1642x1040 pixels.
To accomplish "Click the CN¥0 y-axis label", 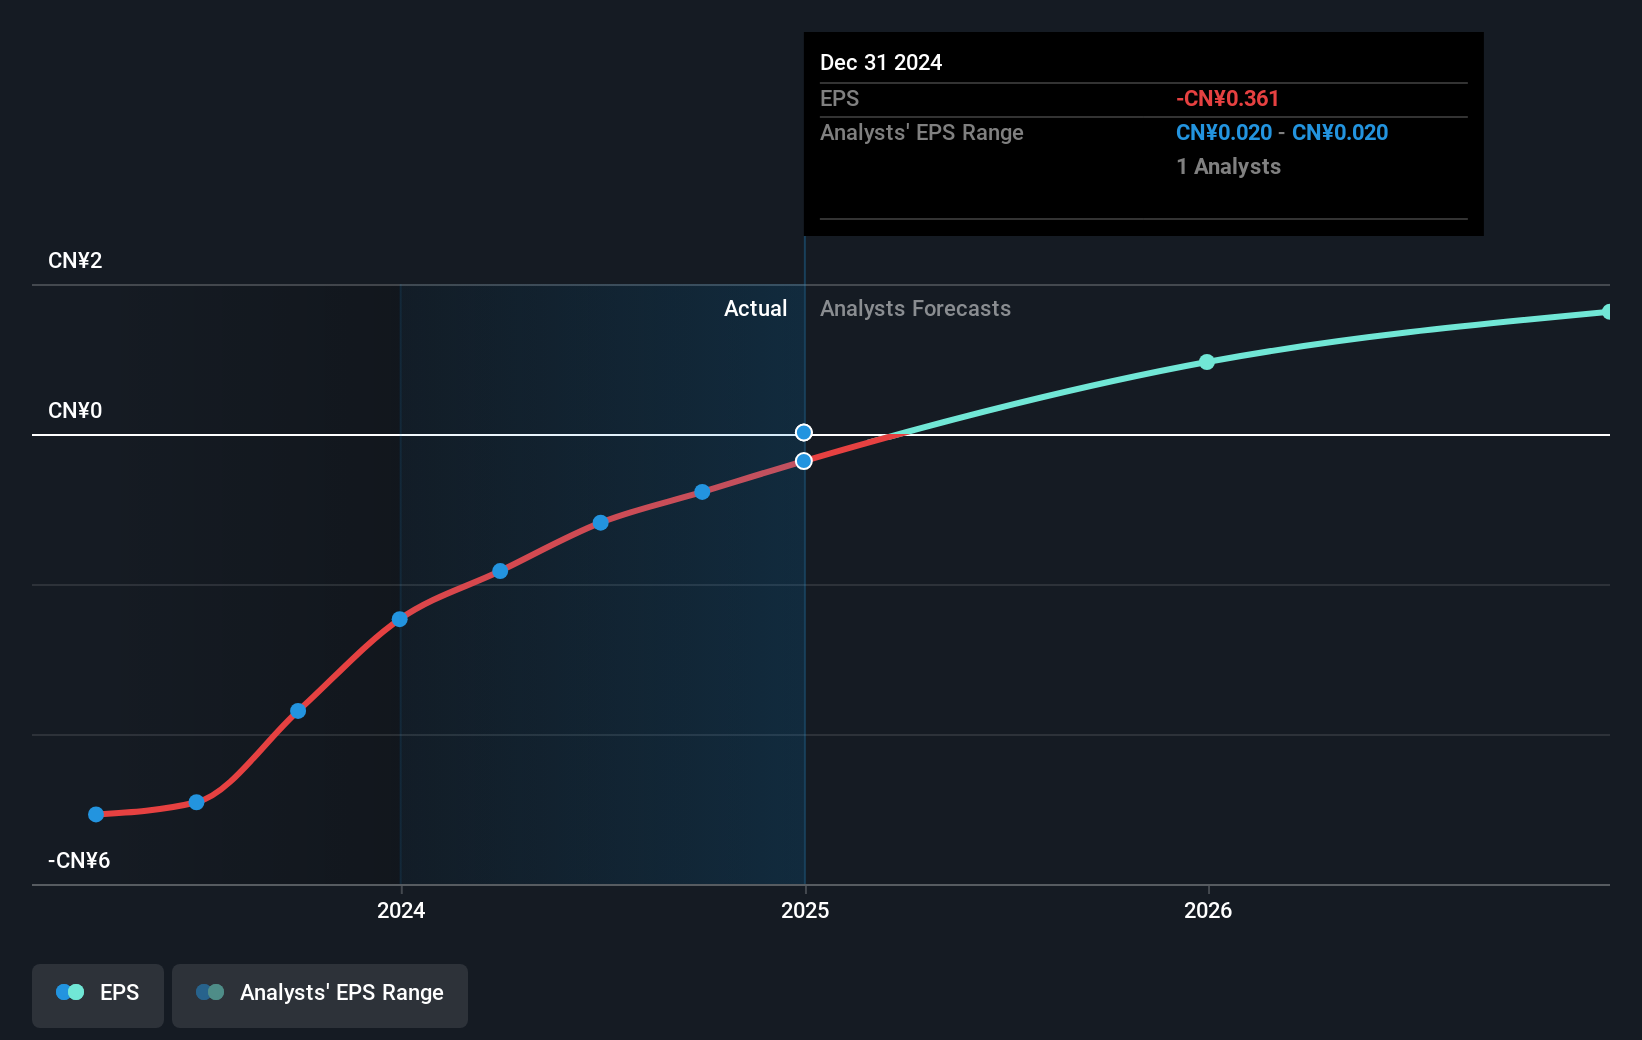I will point(75,410).
